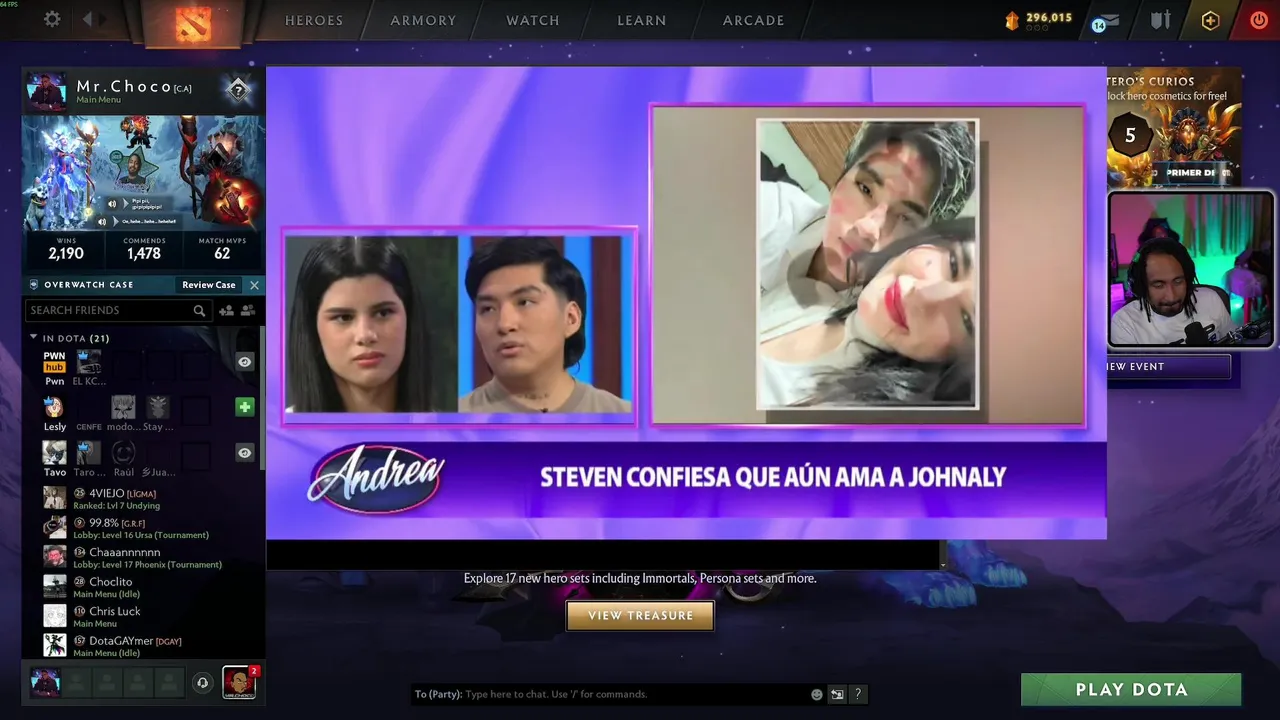The width and height of the screenshot is (1280, 720).
Task: Click the Mr.Choco profile name
Action: tap(124, 87)
